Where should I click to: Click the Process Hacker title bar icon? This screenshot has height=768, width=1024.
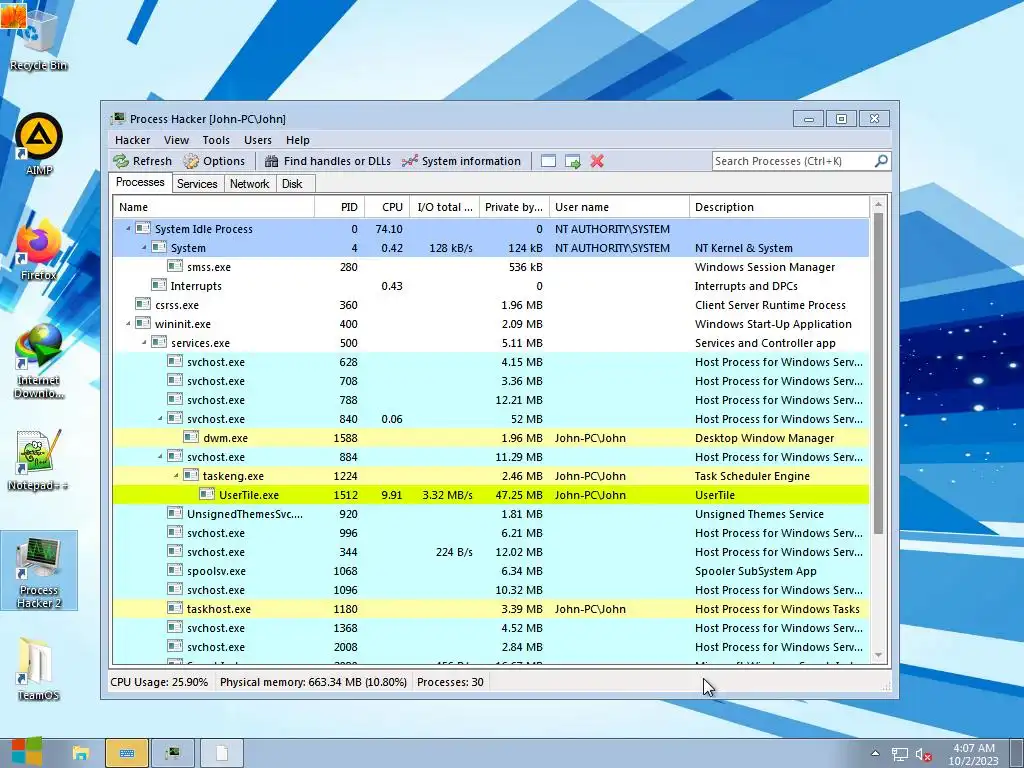(118, 119)
